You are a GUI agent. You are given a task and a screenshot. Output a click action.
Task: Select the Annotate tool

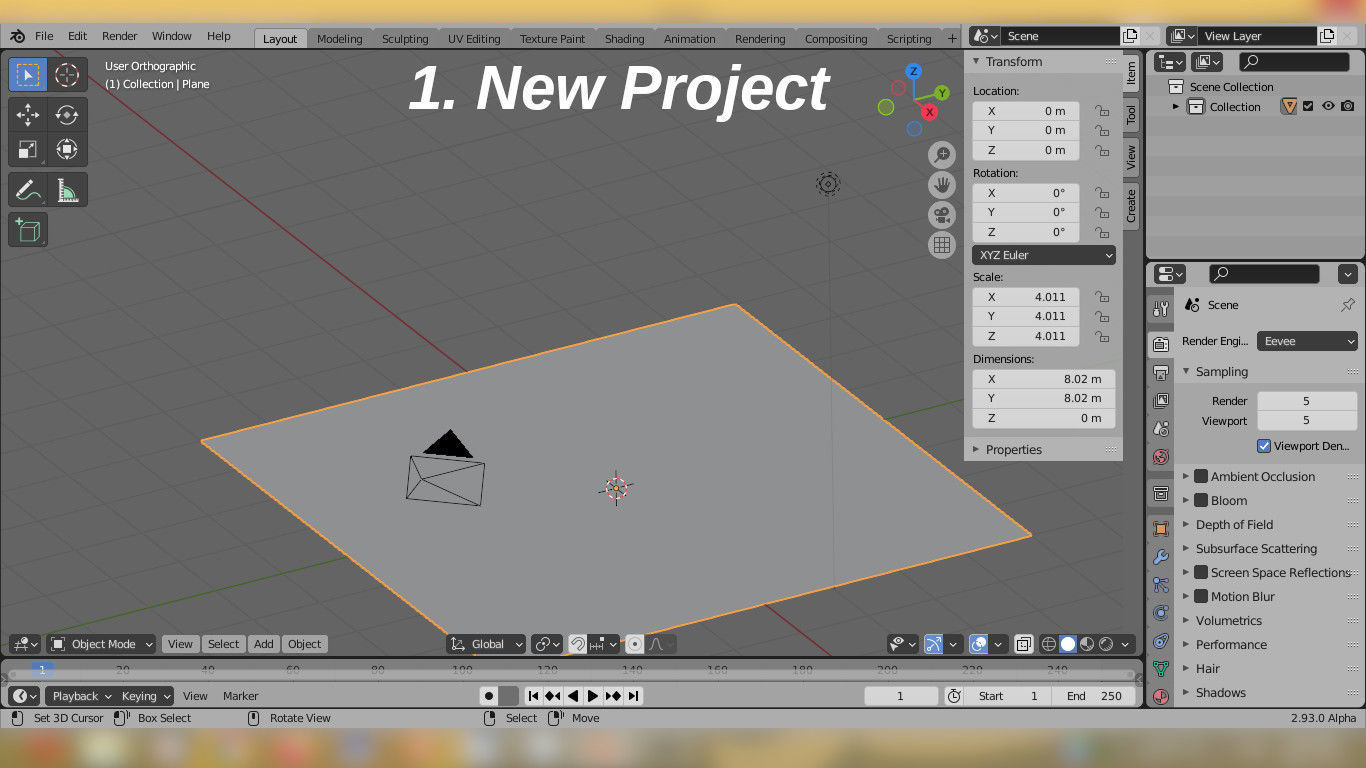click(x=28, y=190)
